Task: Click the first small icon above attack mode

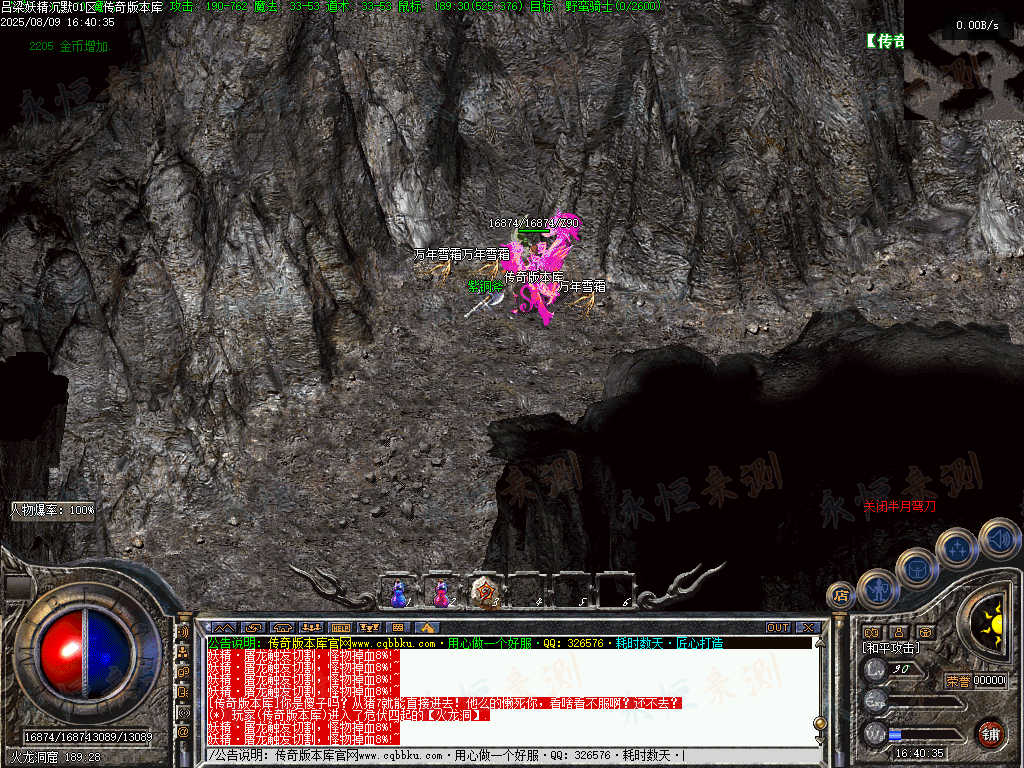Action: [x=872, y=632]
